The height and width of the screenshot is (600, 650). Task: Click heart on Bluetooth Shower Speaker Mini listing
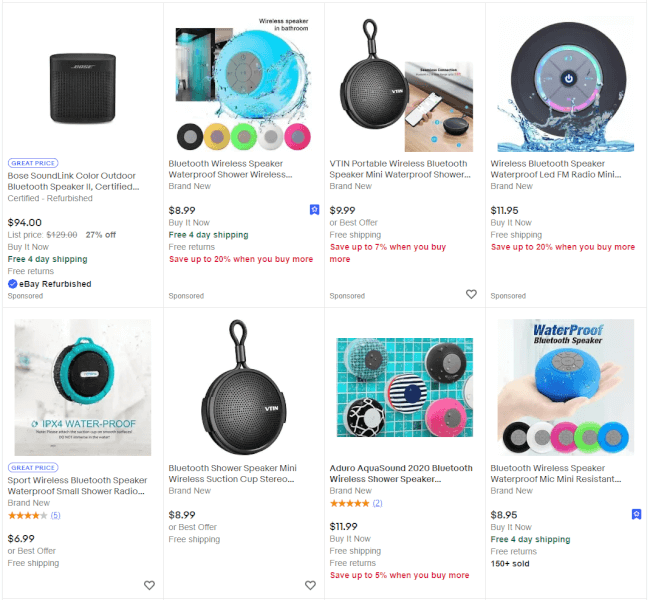(310, 585)
